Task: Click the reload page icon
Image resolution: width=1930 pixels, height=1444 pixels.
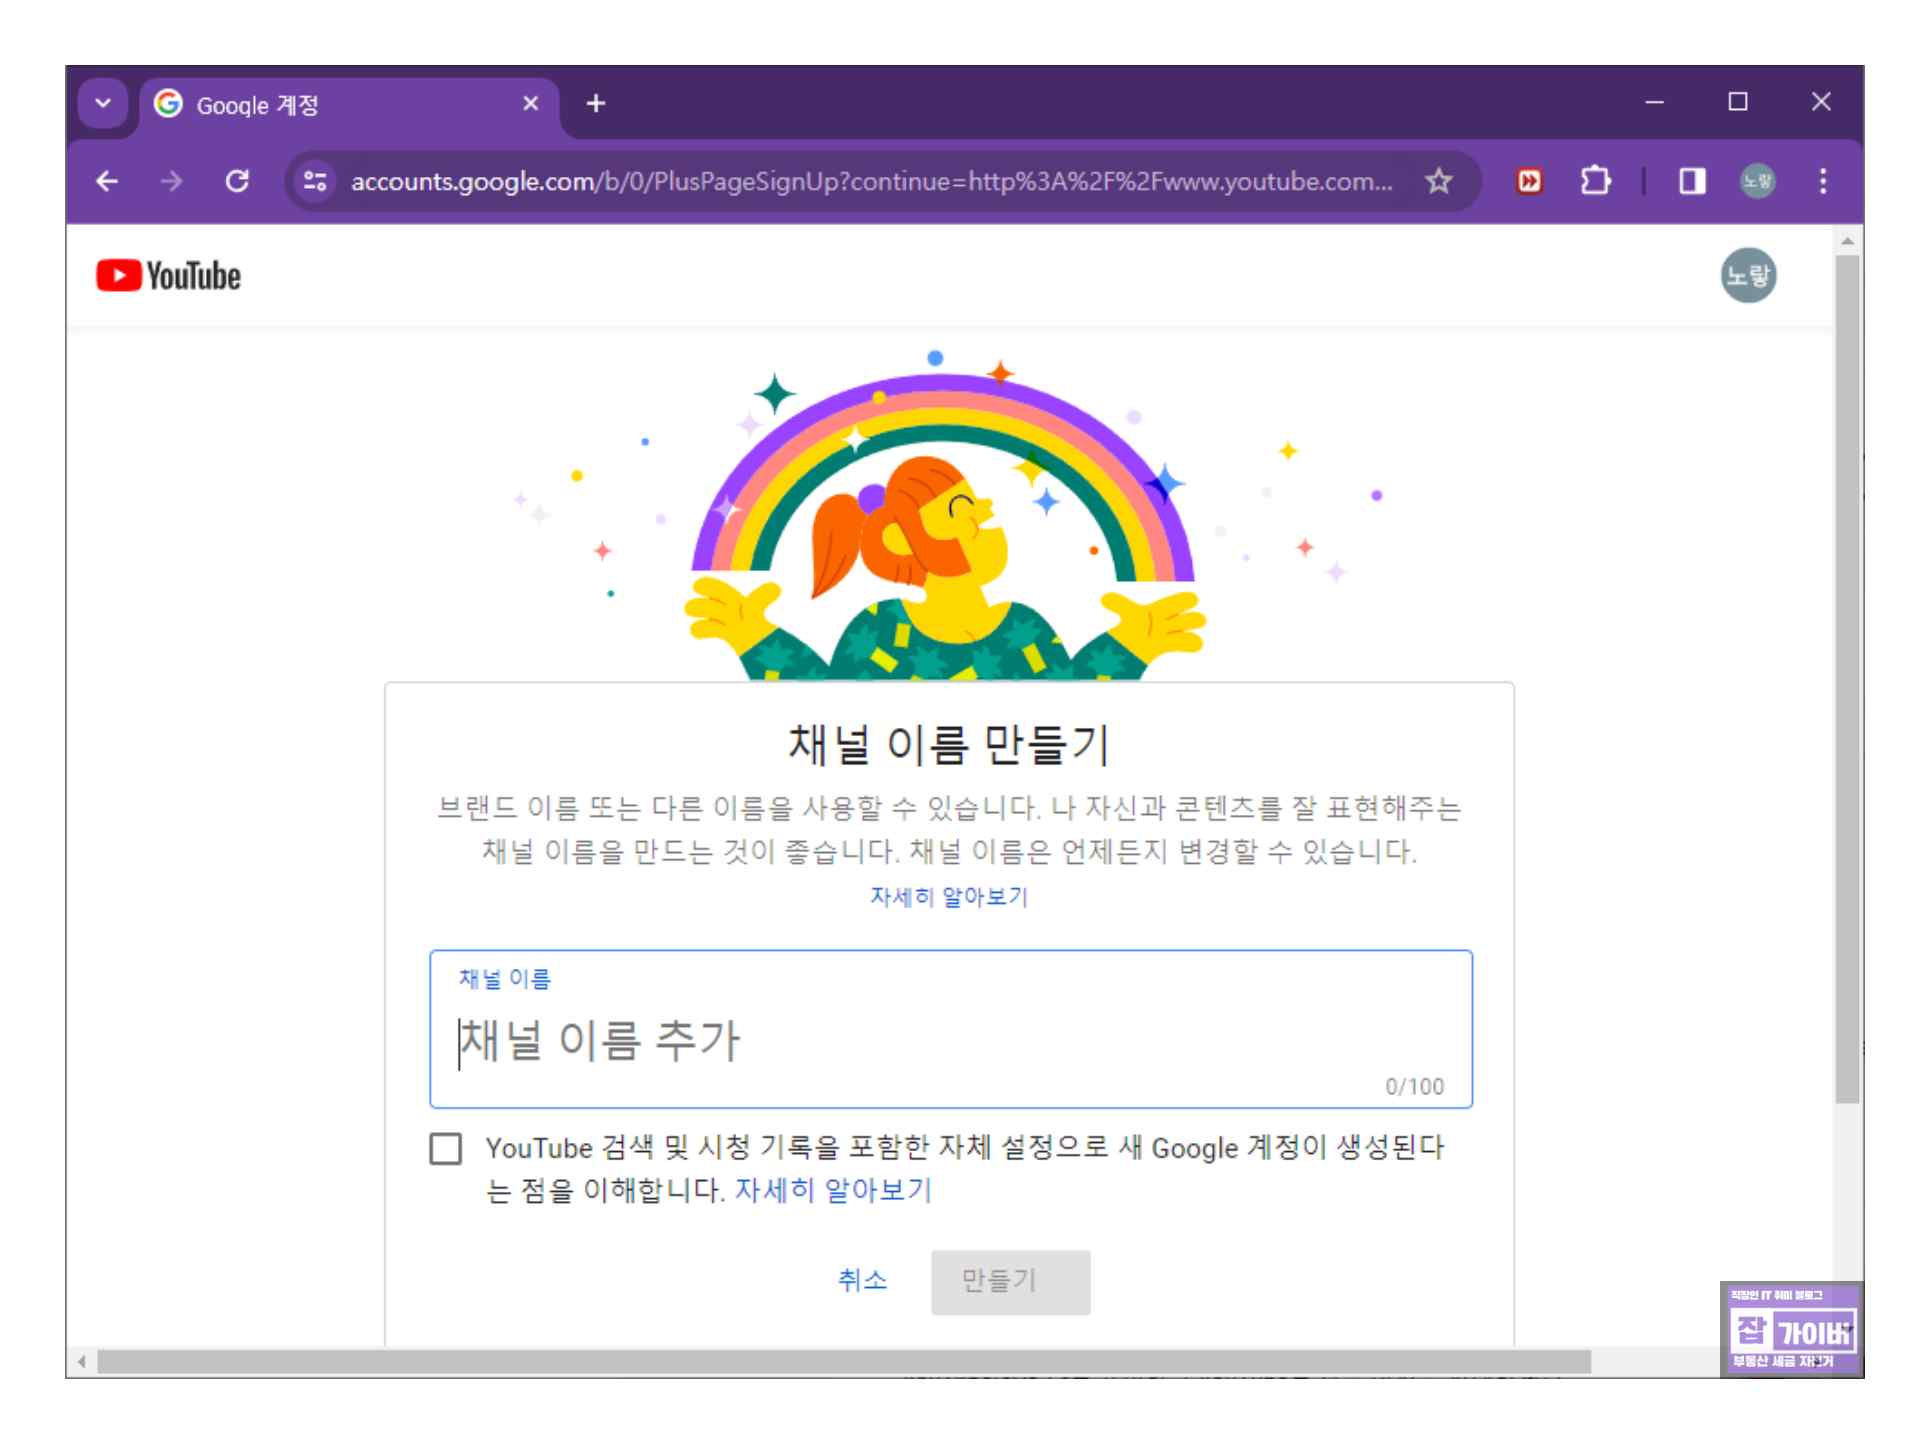Action: 237,181
